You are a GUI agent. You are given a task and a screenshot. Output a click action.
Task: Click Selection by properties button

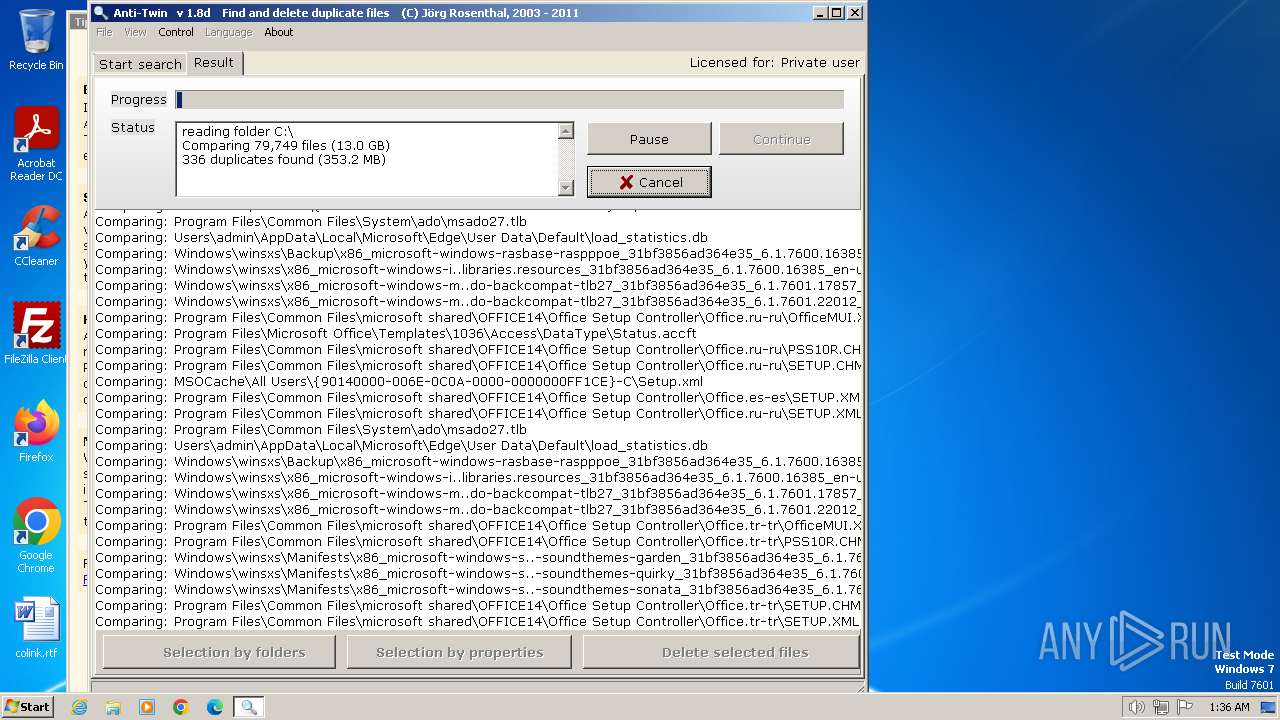tap(459, 652)
